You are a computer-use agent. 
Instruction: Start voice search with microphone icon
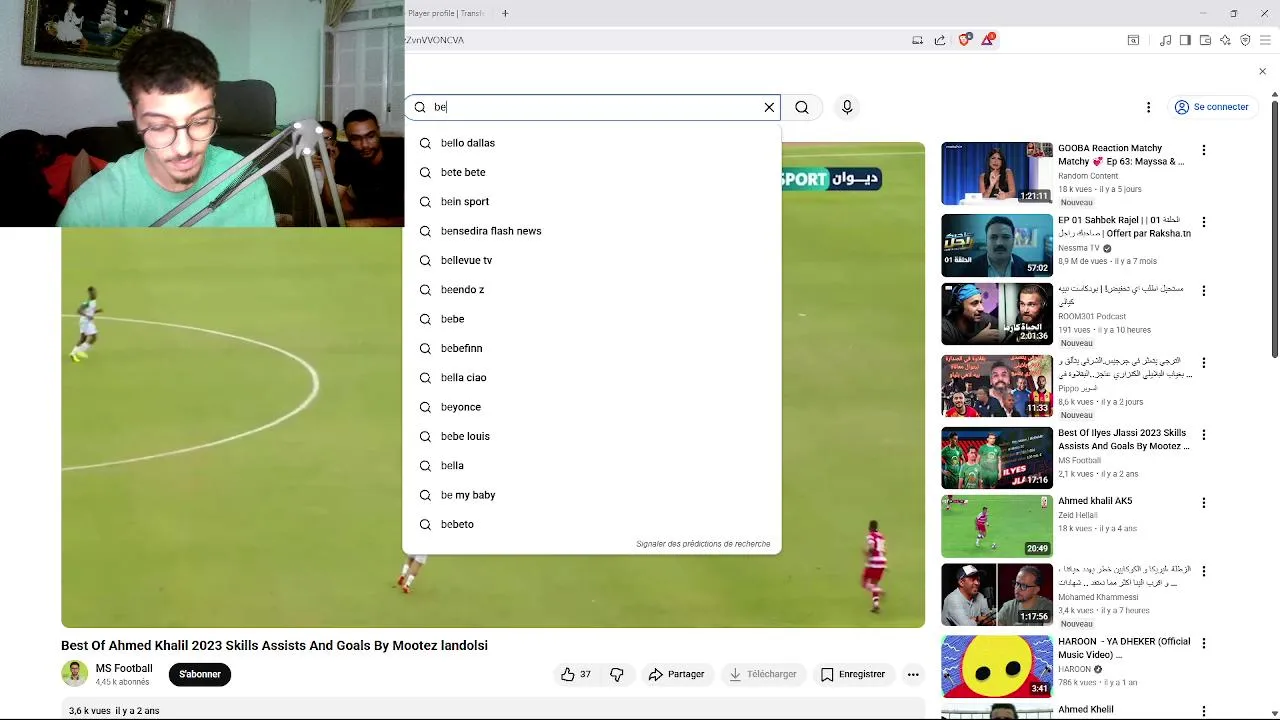[847, 107]
